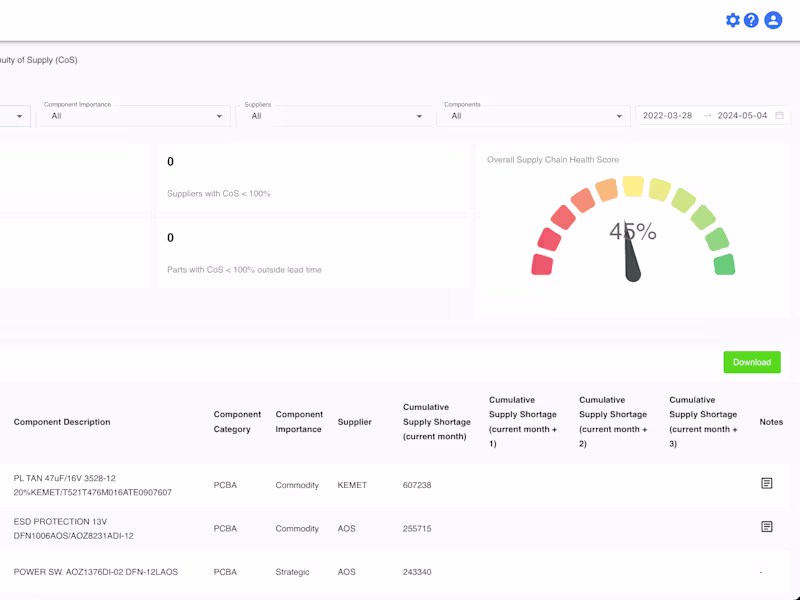Click the rightmost green gauge segment
The width and height of the screenshot is (800, 600).
tap(724, 264)
